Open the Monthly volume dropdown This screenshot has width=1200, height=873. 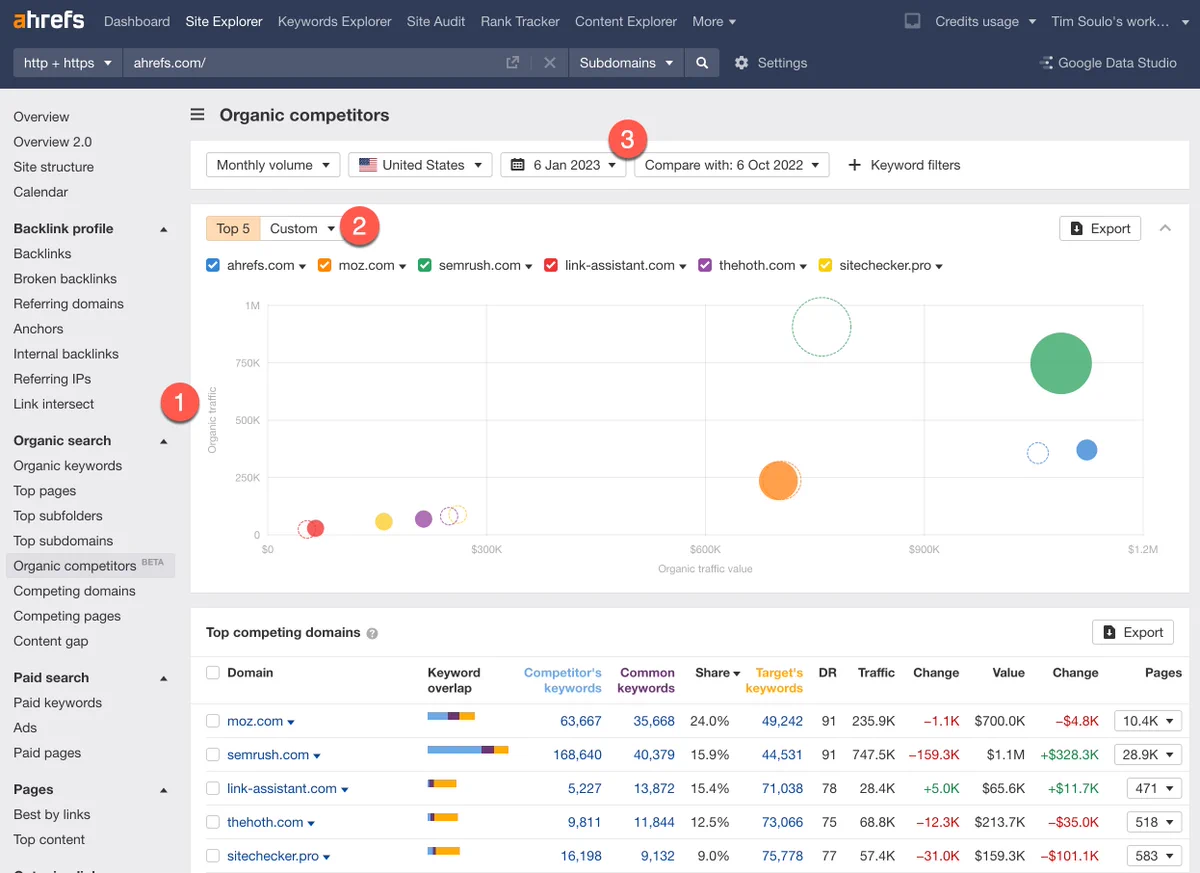click(273, 165)
